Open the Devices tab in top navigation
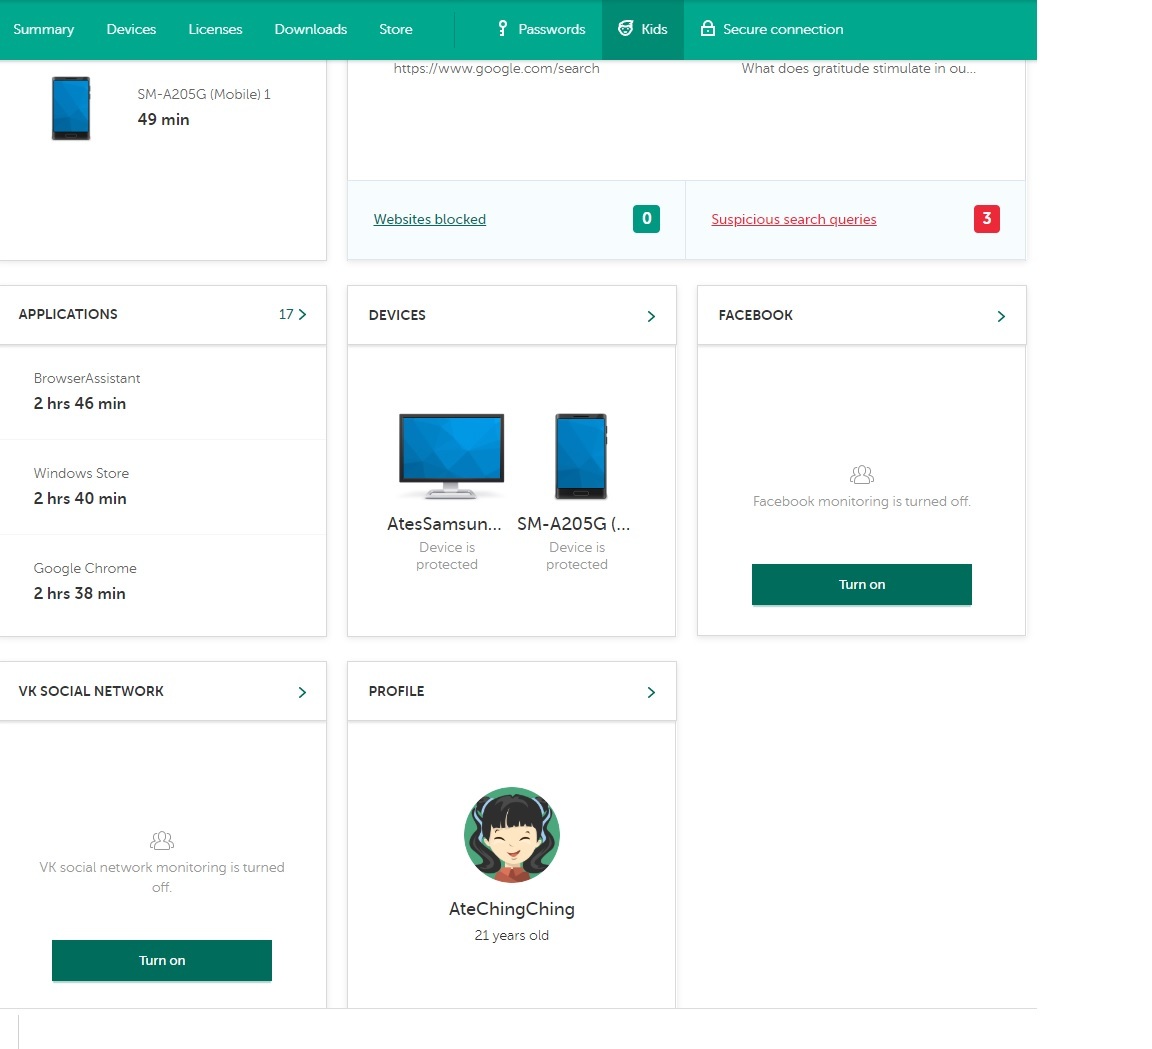1152x1049 pixels. pyautogui.click(x=131, y=29)
